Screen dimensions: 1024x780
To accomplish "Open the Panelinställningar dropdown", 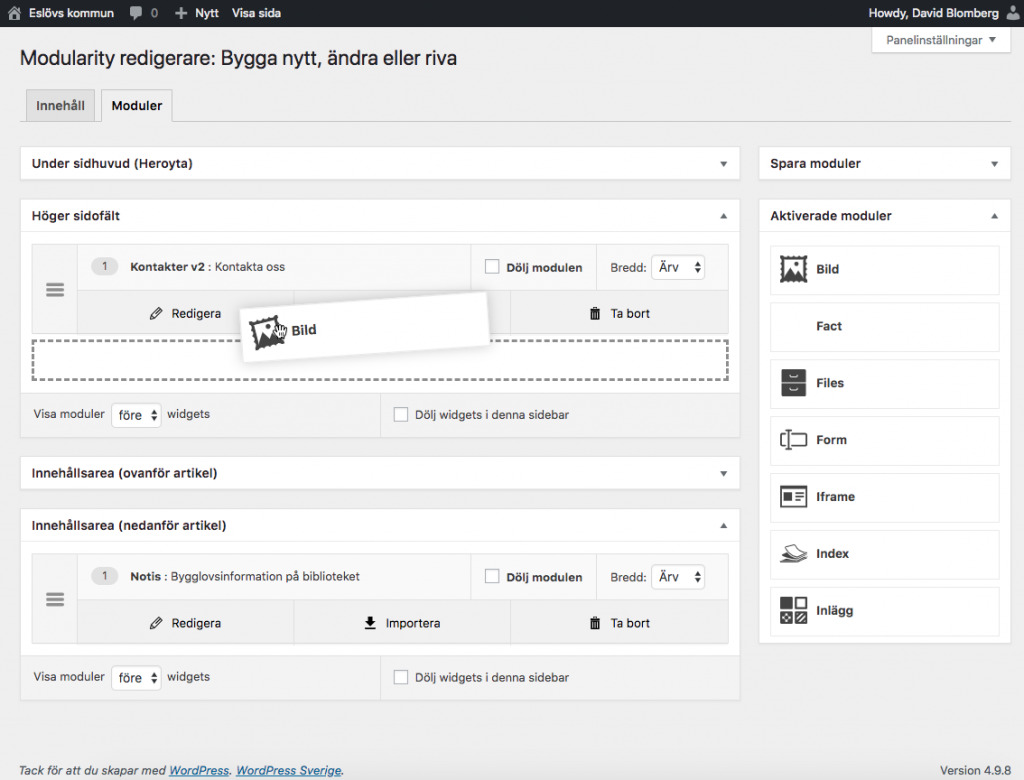I will [x=940, y=41].
